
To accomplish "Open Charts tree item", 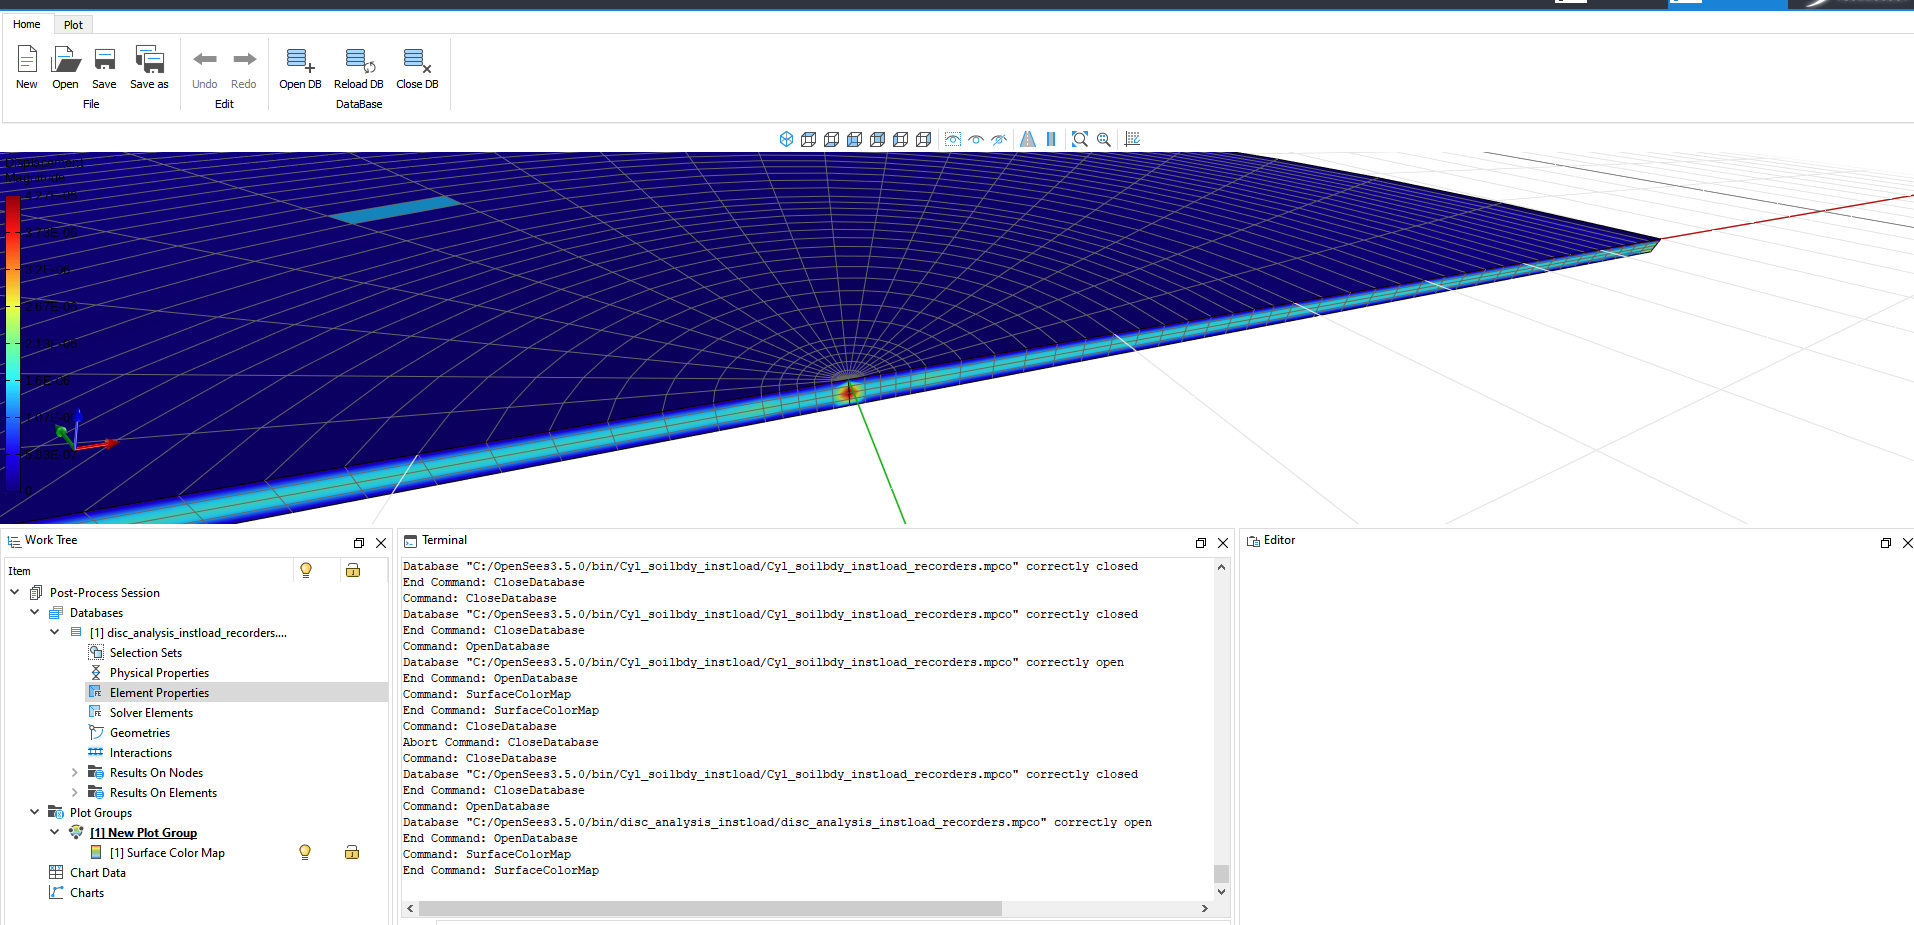I will tap(87, 893).
